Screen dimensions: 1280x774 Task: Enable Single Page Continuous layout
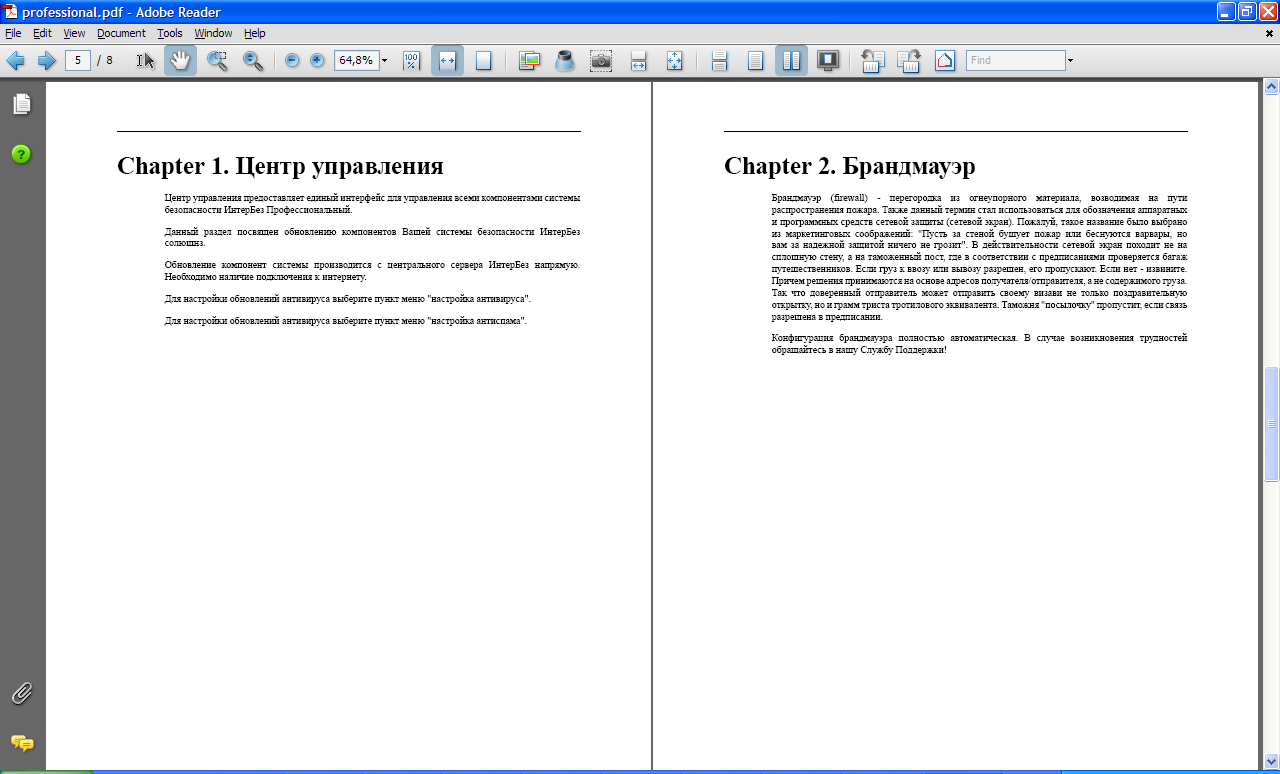point(719,61)
